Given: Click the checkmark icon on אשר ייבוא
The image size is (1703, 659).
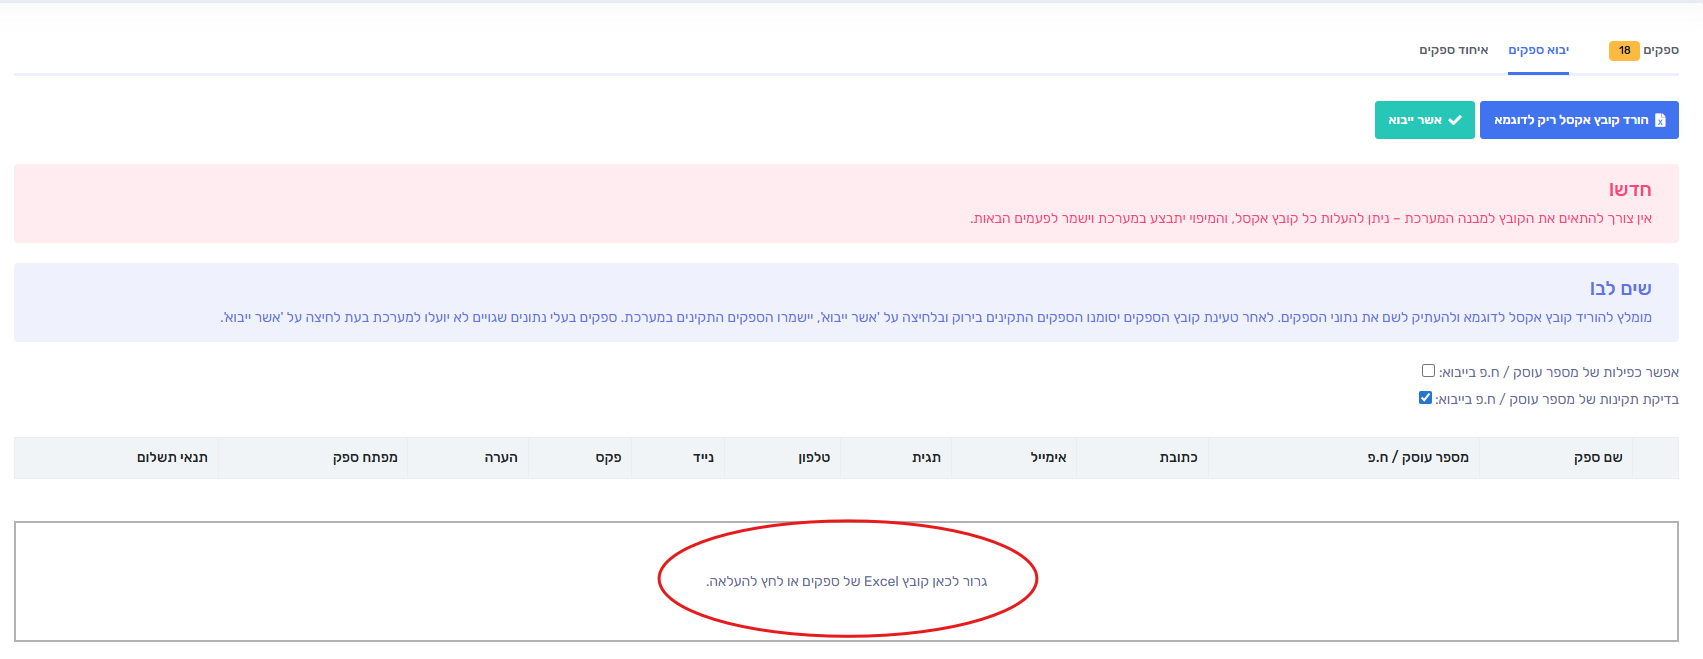Looking at the screenshot, I should [x=1455, y=120].
